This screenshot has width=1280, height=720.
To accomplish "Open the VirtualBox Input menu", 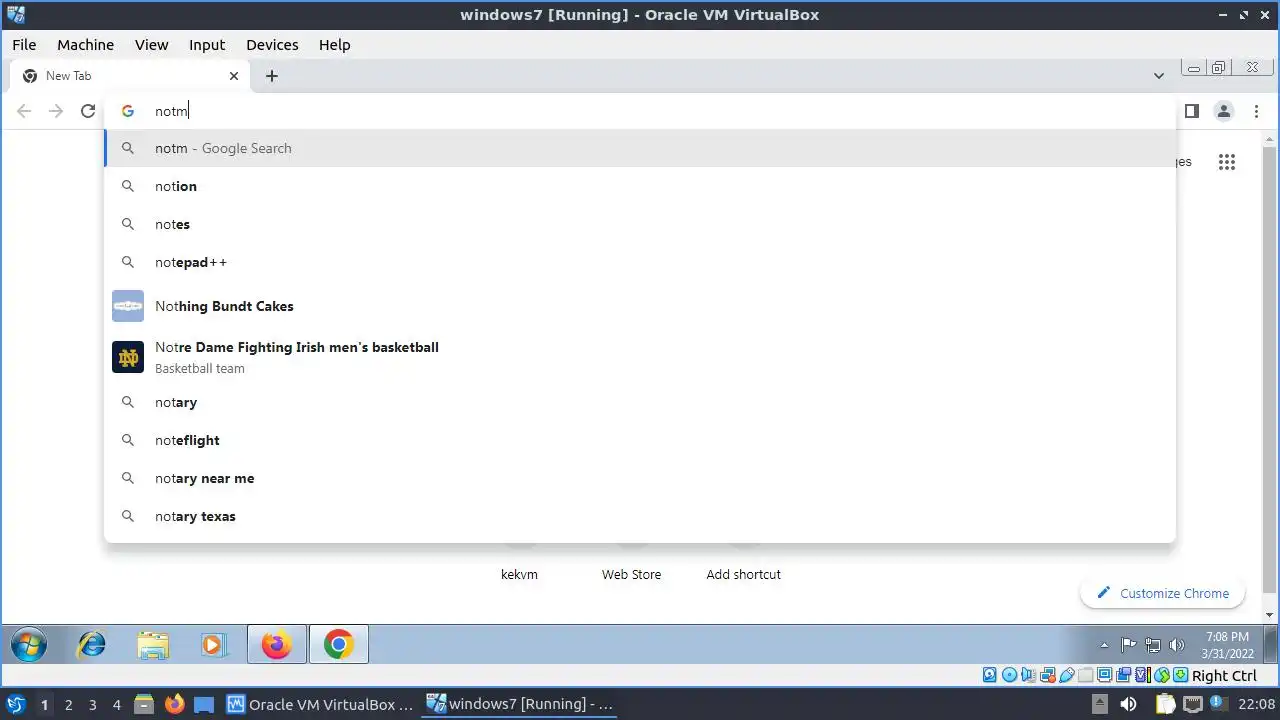I will click(x=207, y=44).
